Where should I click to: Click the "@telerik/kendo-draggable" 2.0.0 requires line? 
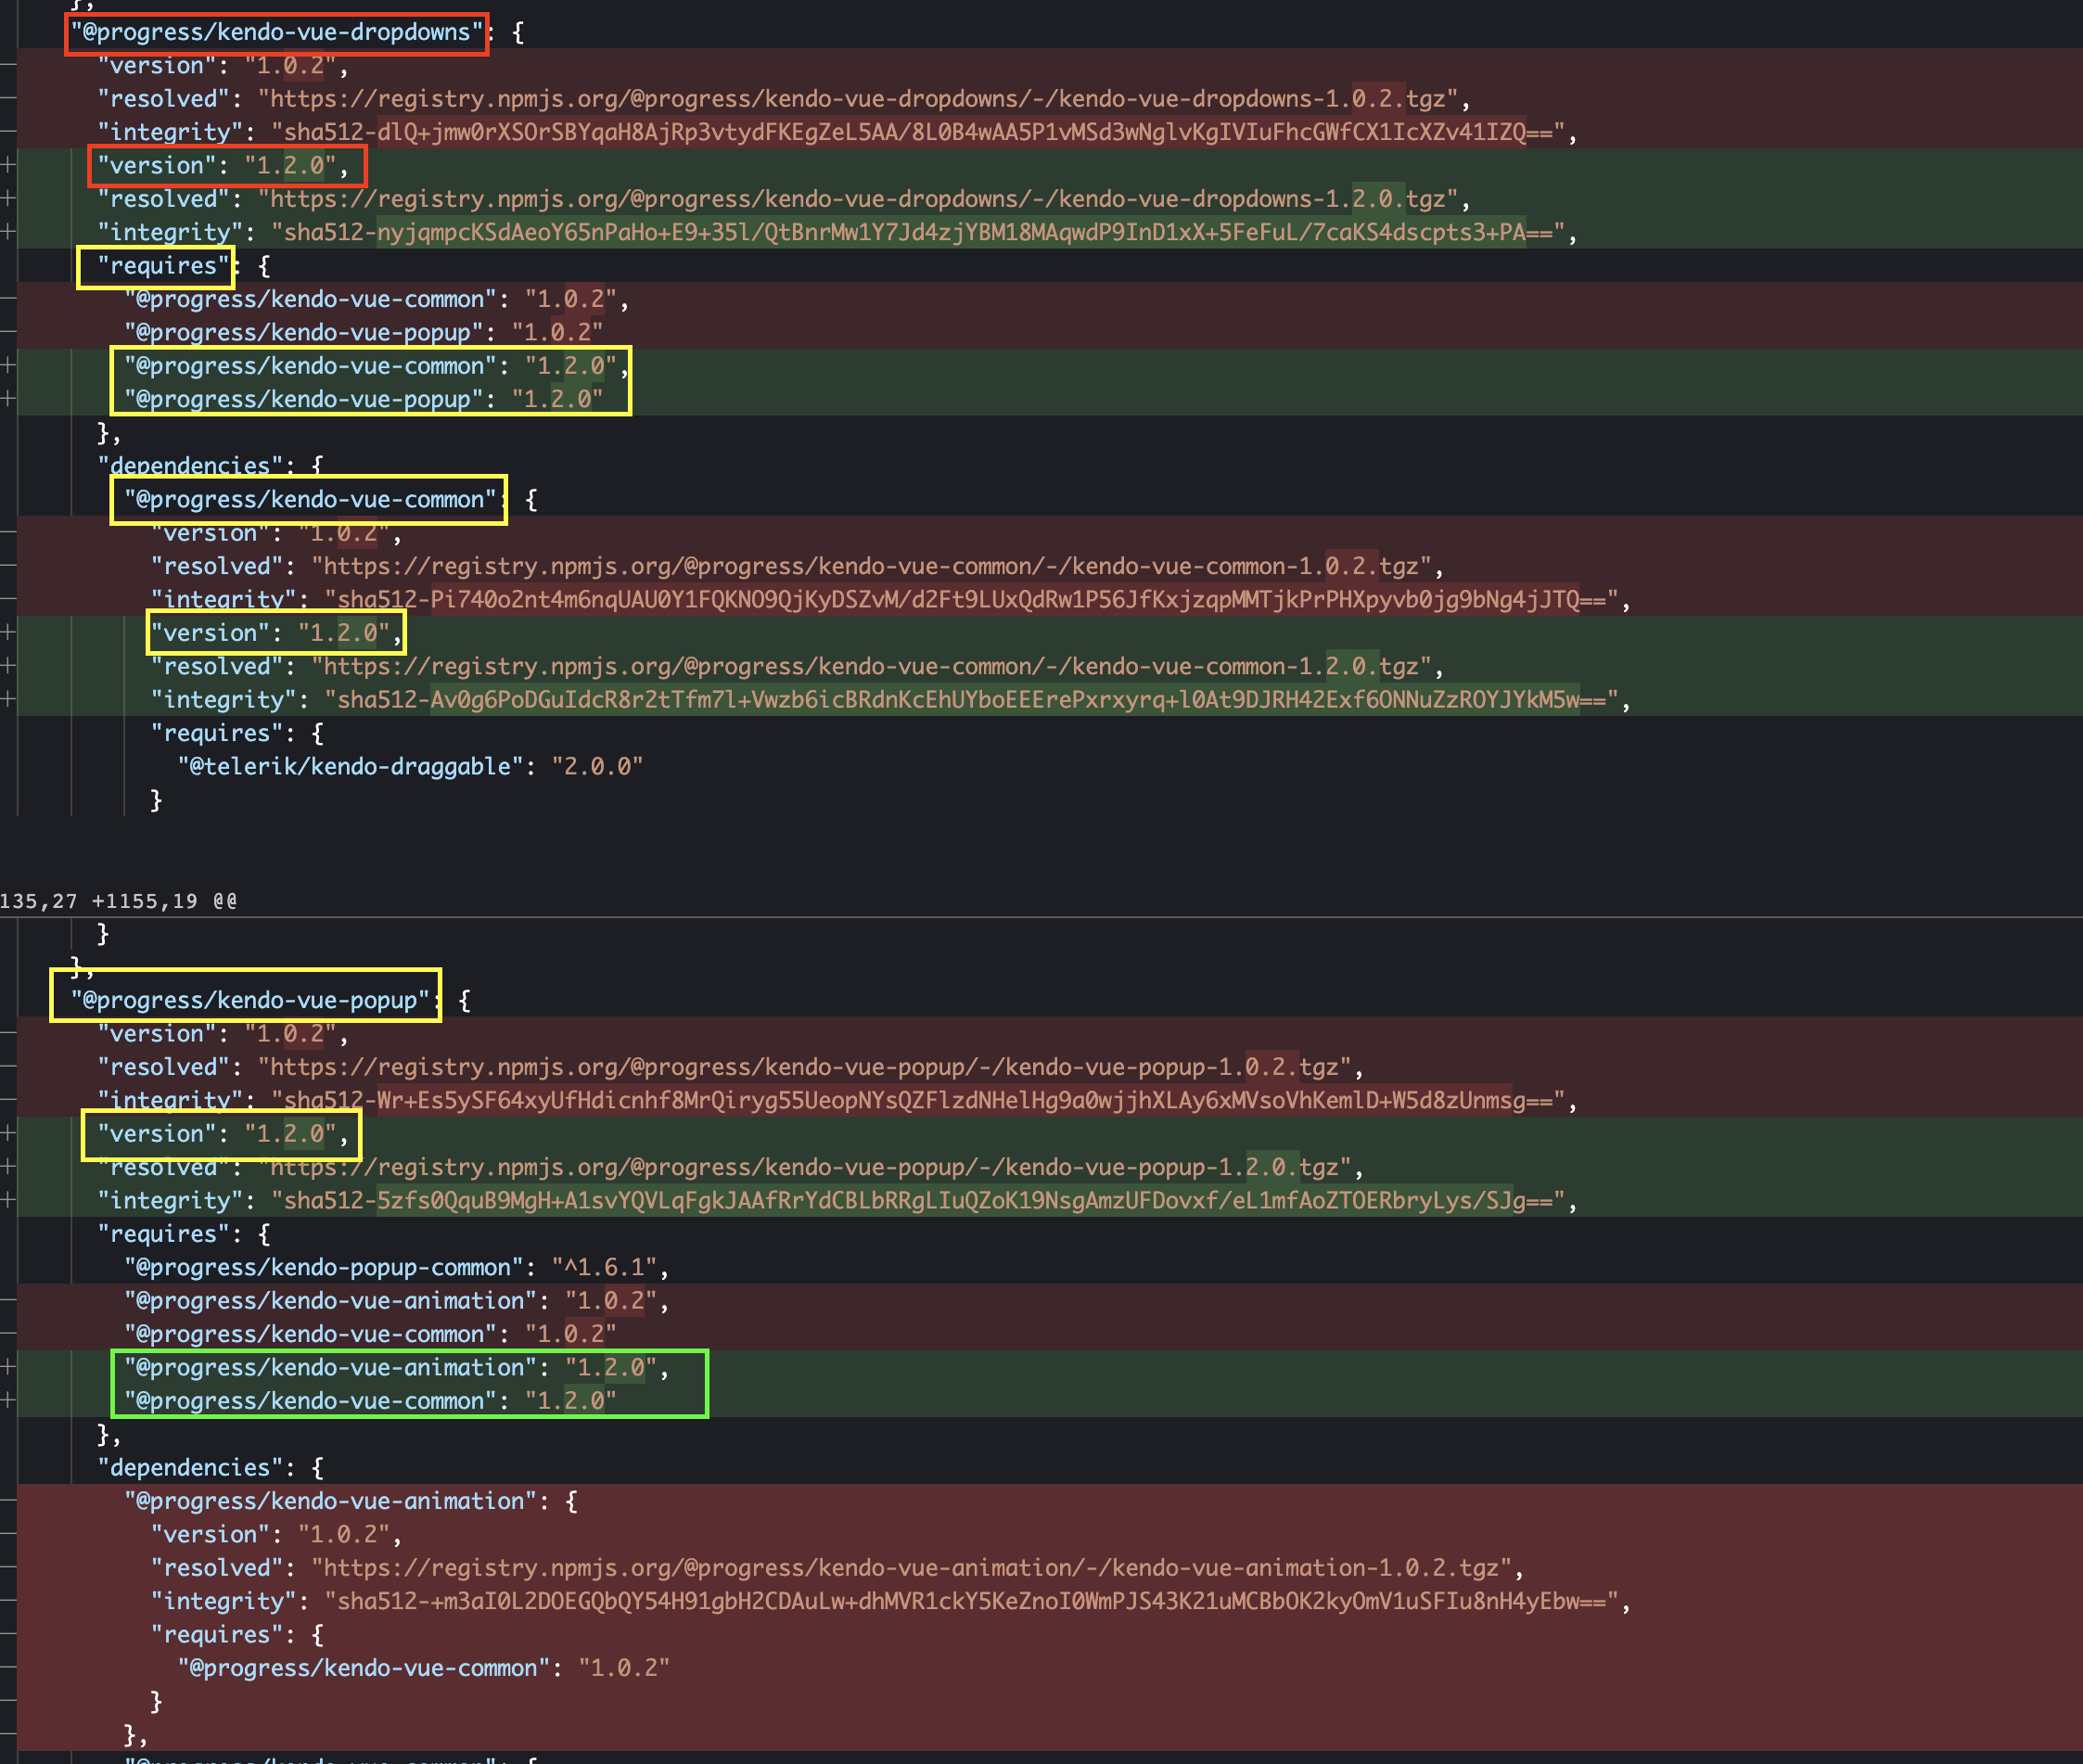pyautogui.click(x=410, y=766)
